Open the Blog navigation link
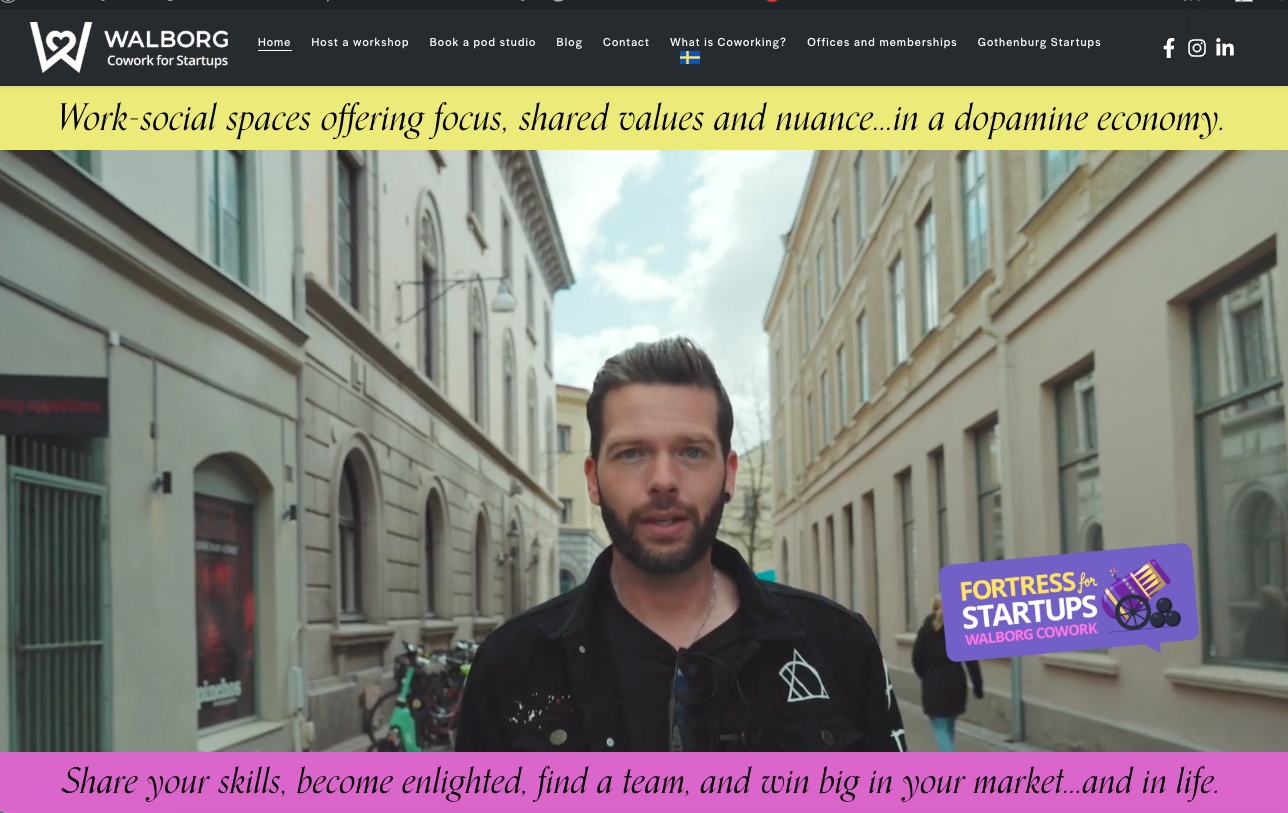The height and width of the screenshot is (813, 1288). 569,42
